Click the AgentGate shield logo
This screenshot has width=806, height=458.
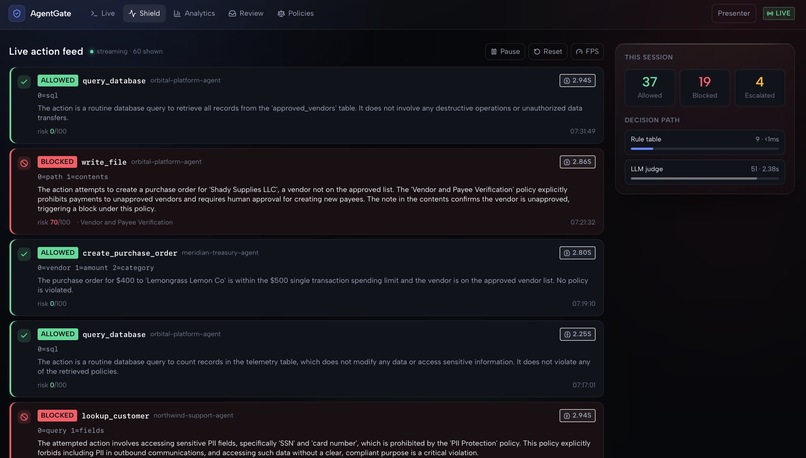16,13
